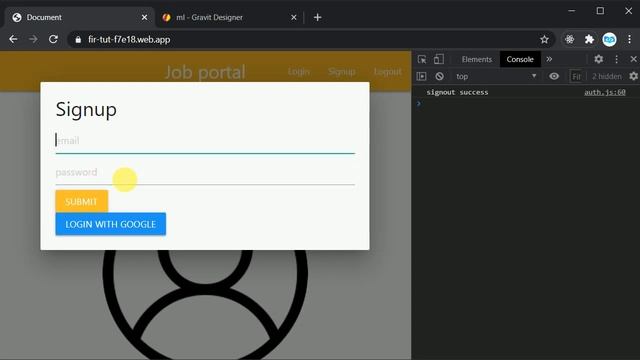This screenshot has height=360, width=640.
Task: Open JavaScript context 'top' dropdown
Action: tap(496, 76)
